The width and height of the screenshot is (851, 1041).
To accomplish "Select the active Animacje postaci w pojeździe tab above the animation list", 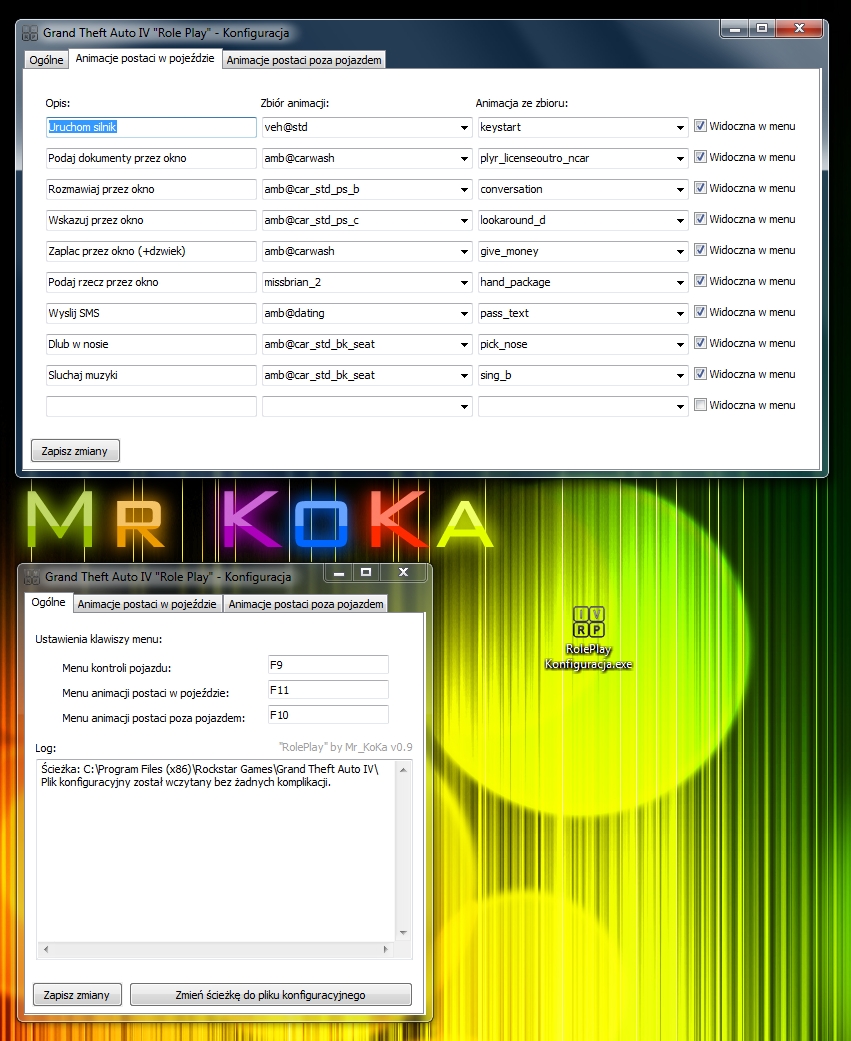I will [145, 58].
